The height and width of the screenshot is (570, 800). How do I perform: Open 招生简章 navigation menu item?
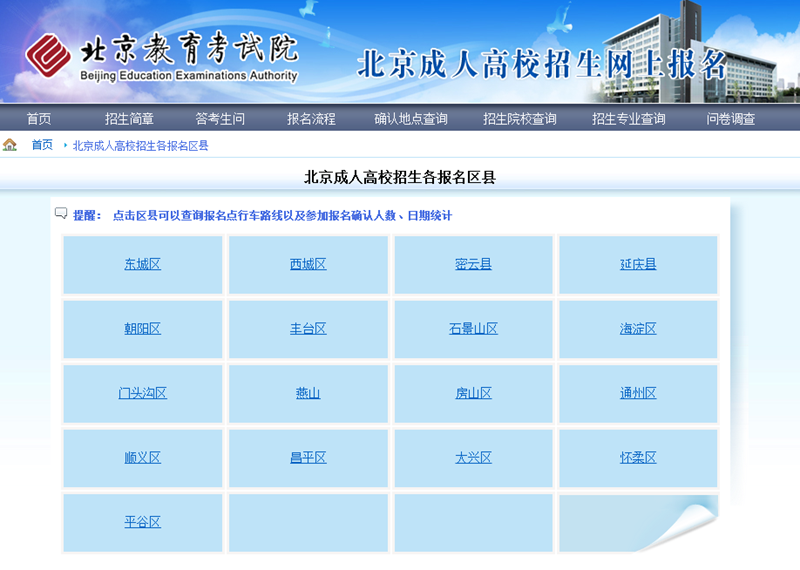(129, 119)
